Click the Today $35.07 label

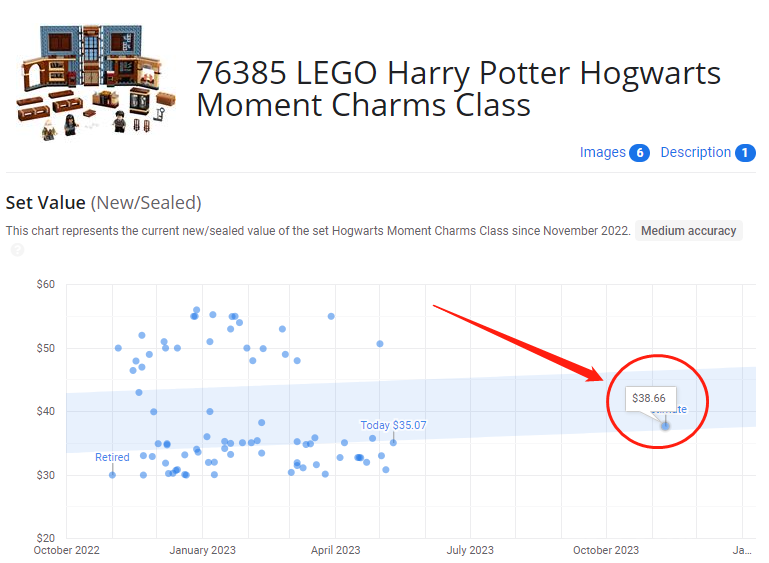(x=393, y=425)
